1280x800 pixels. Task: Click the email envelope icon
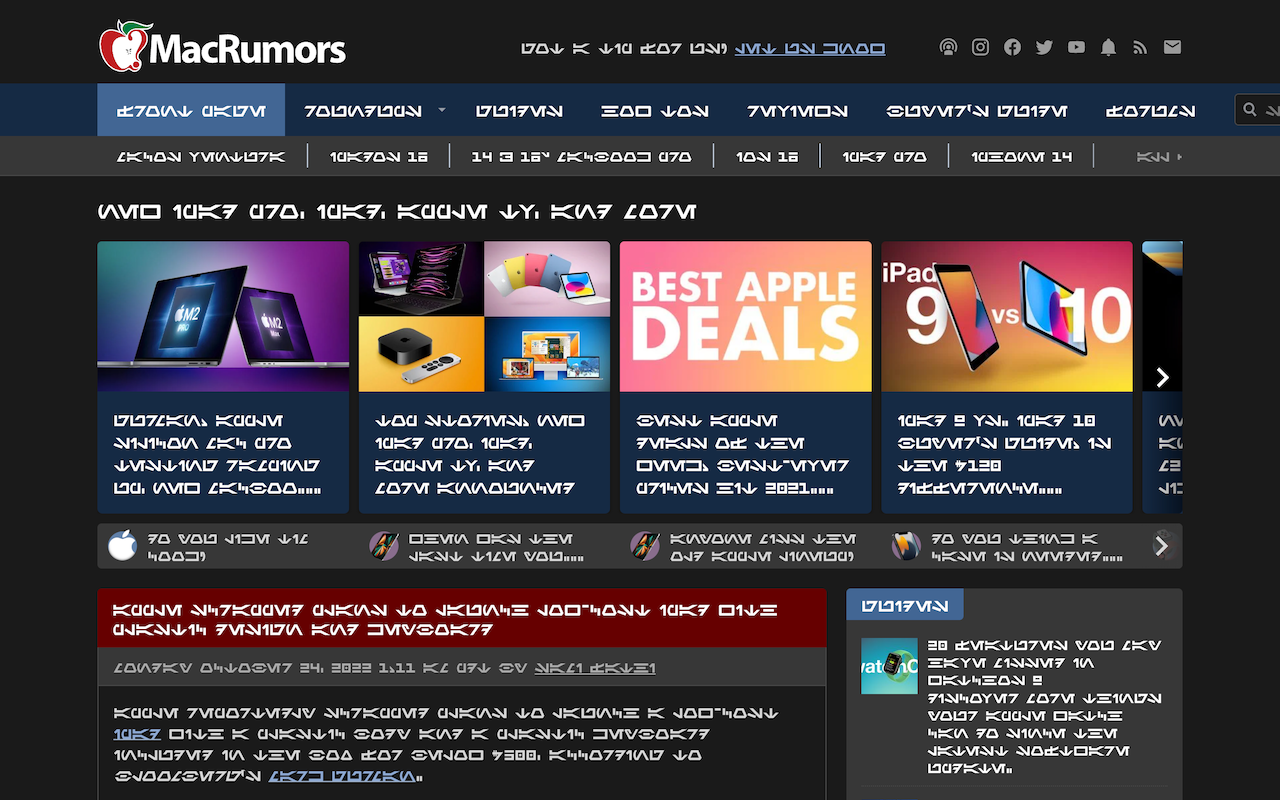[x=1172, y=47]
